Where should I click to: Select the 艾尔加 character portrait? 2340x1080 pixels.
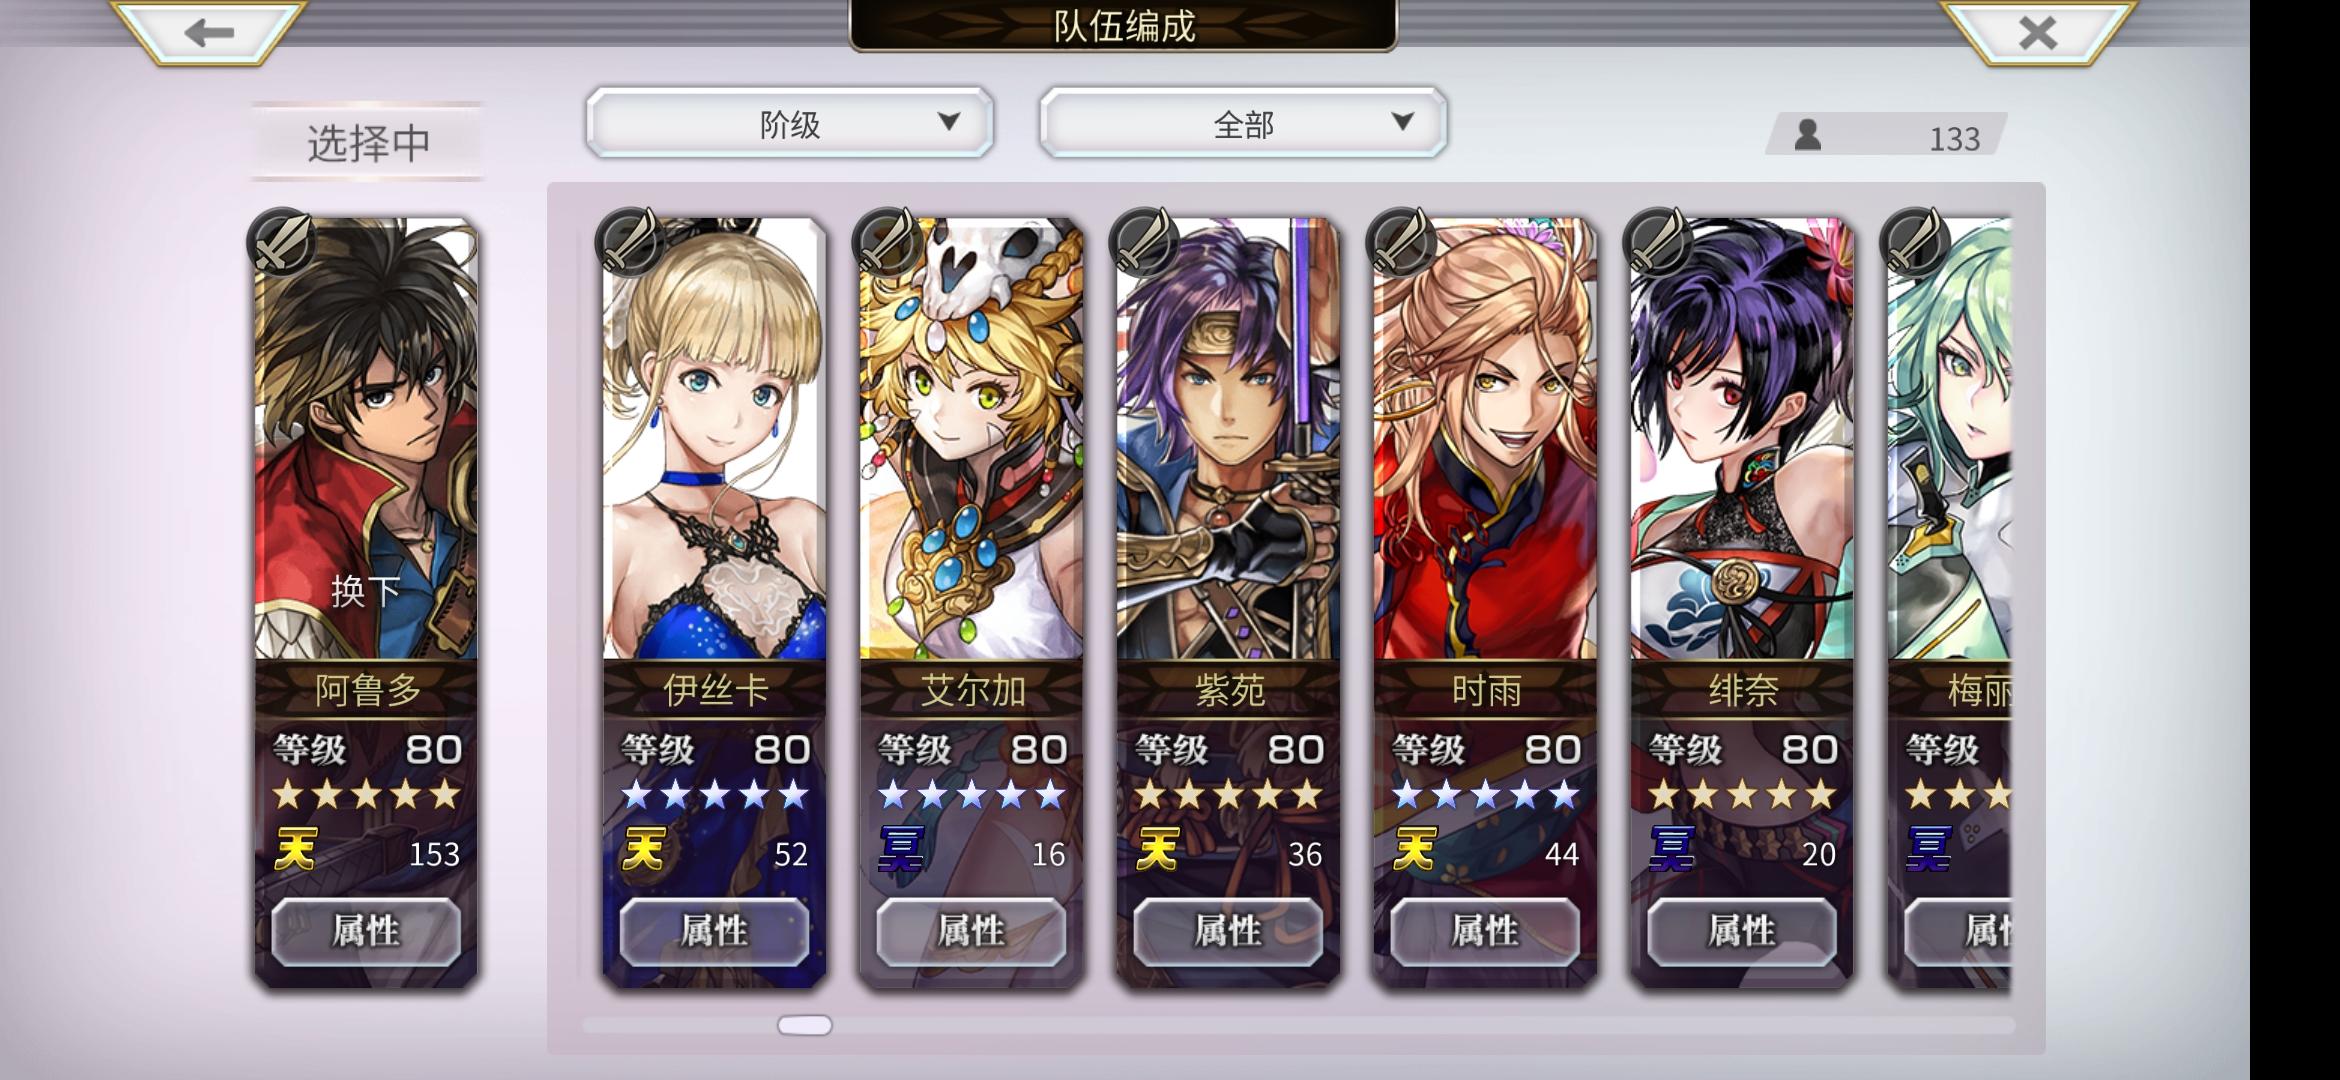(x=971, y=439)
